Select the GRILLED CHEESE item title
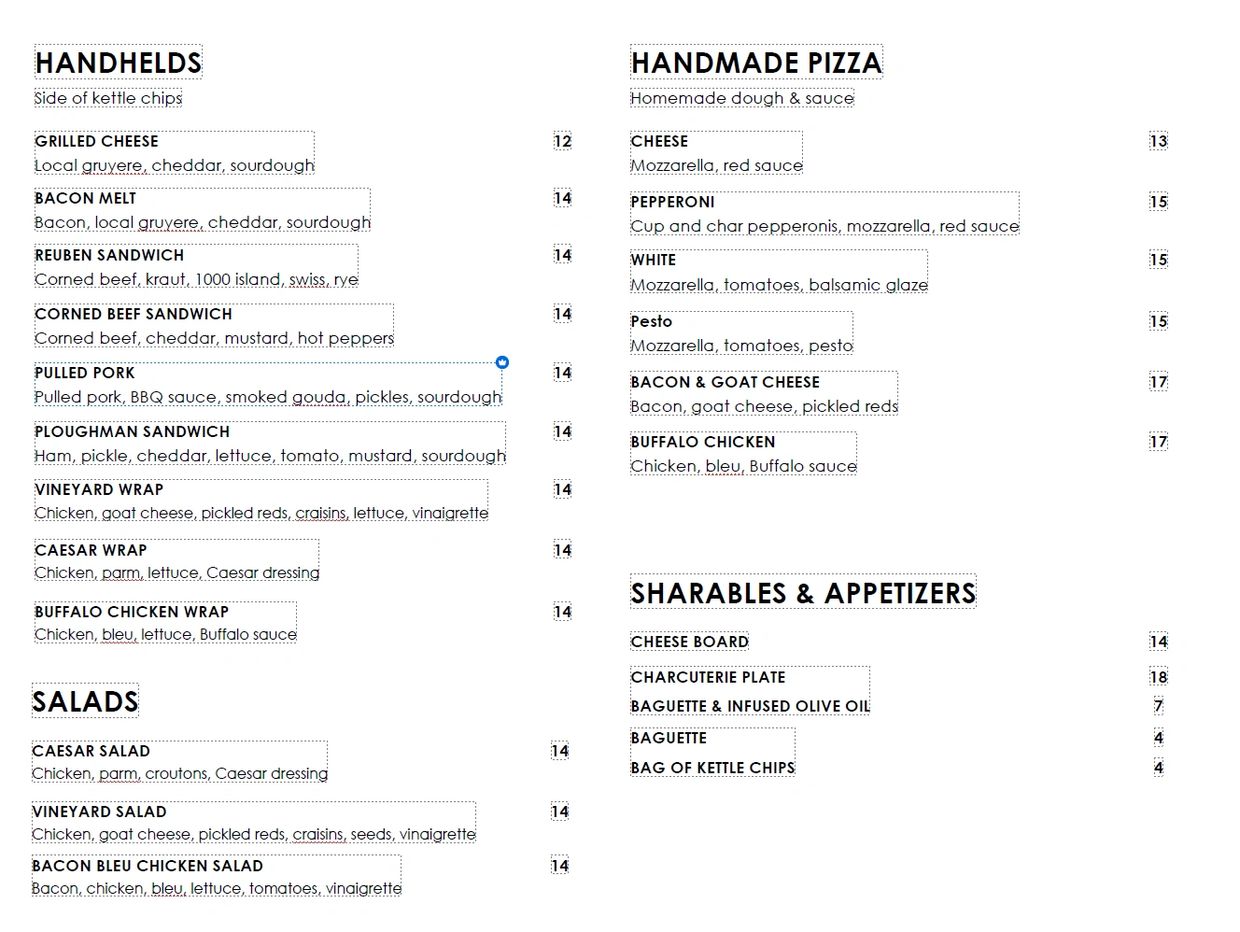 (97, 141)
